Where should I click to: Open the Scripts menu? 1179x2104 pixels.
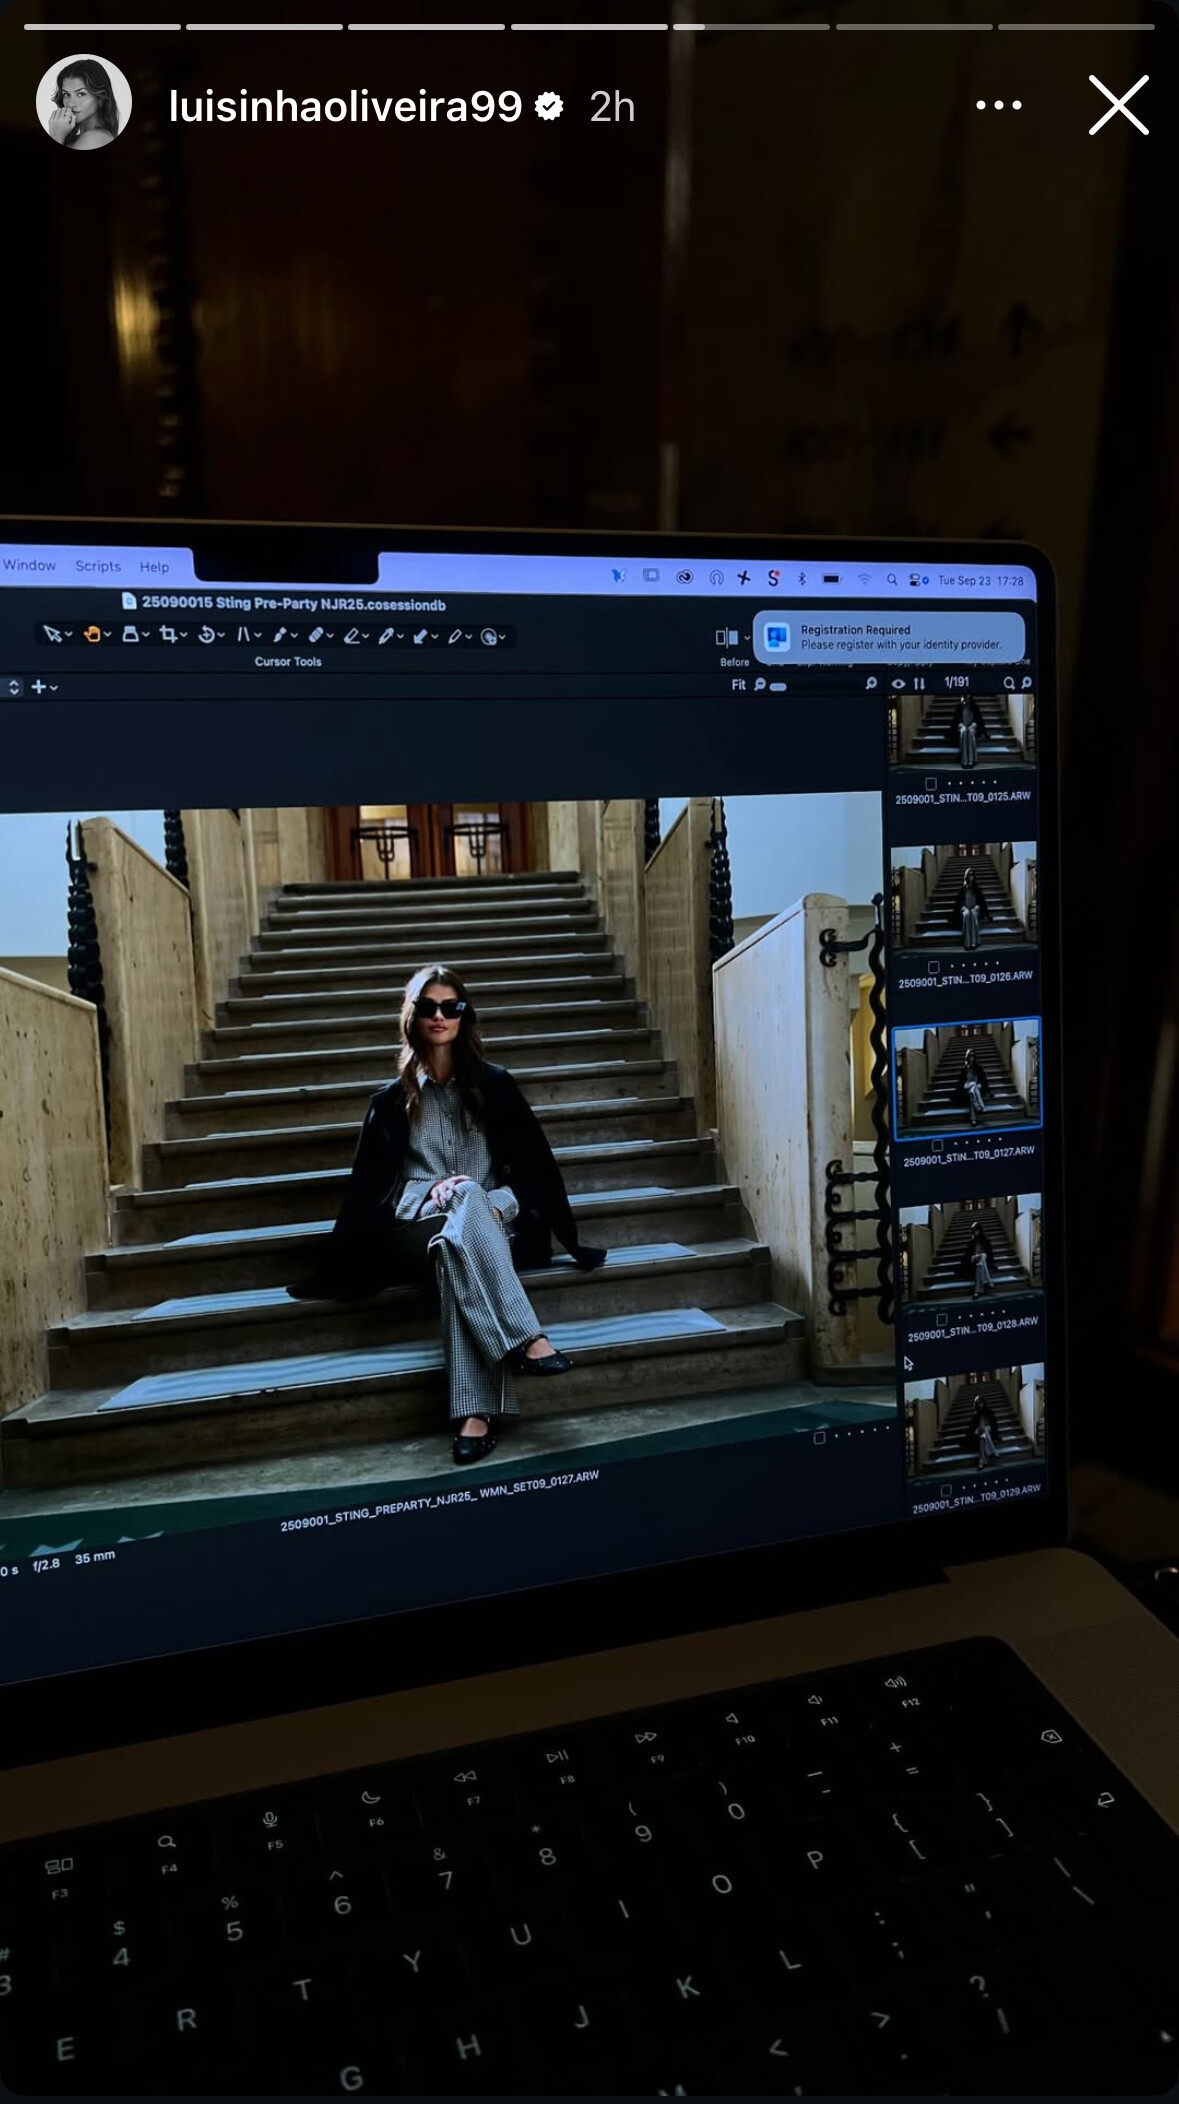click(98, 566)
